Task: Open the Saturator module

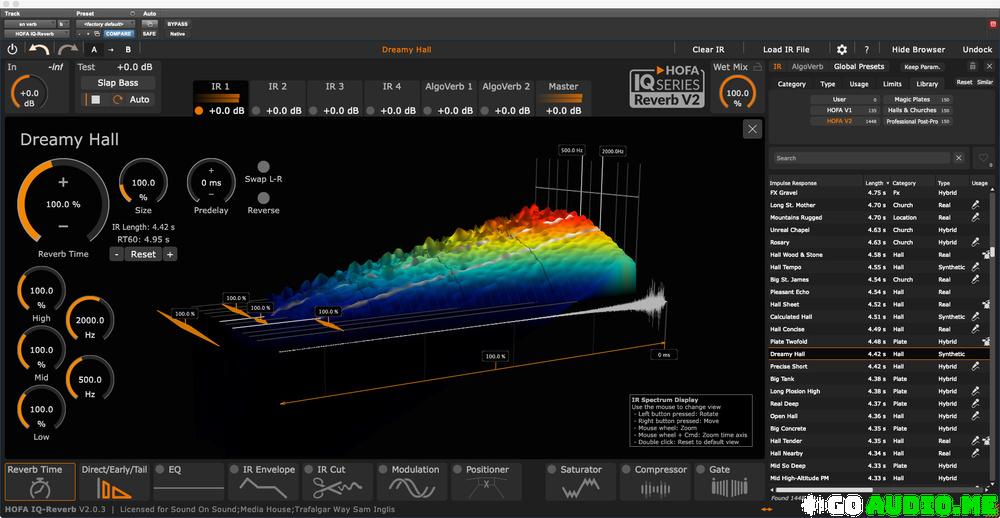Action: click(580, 482)
